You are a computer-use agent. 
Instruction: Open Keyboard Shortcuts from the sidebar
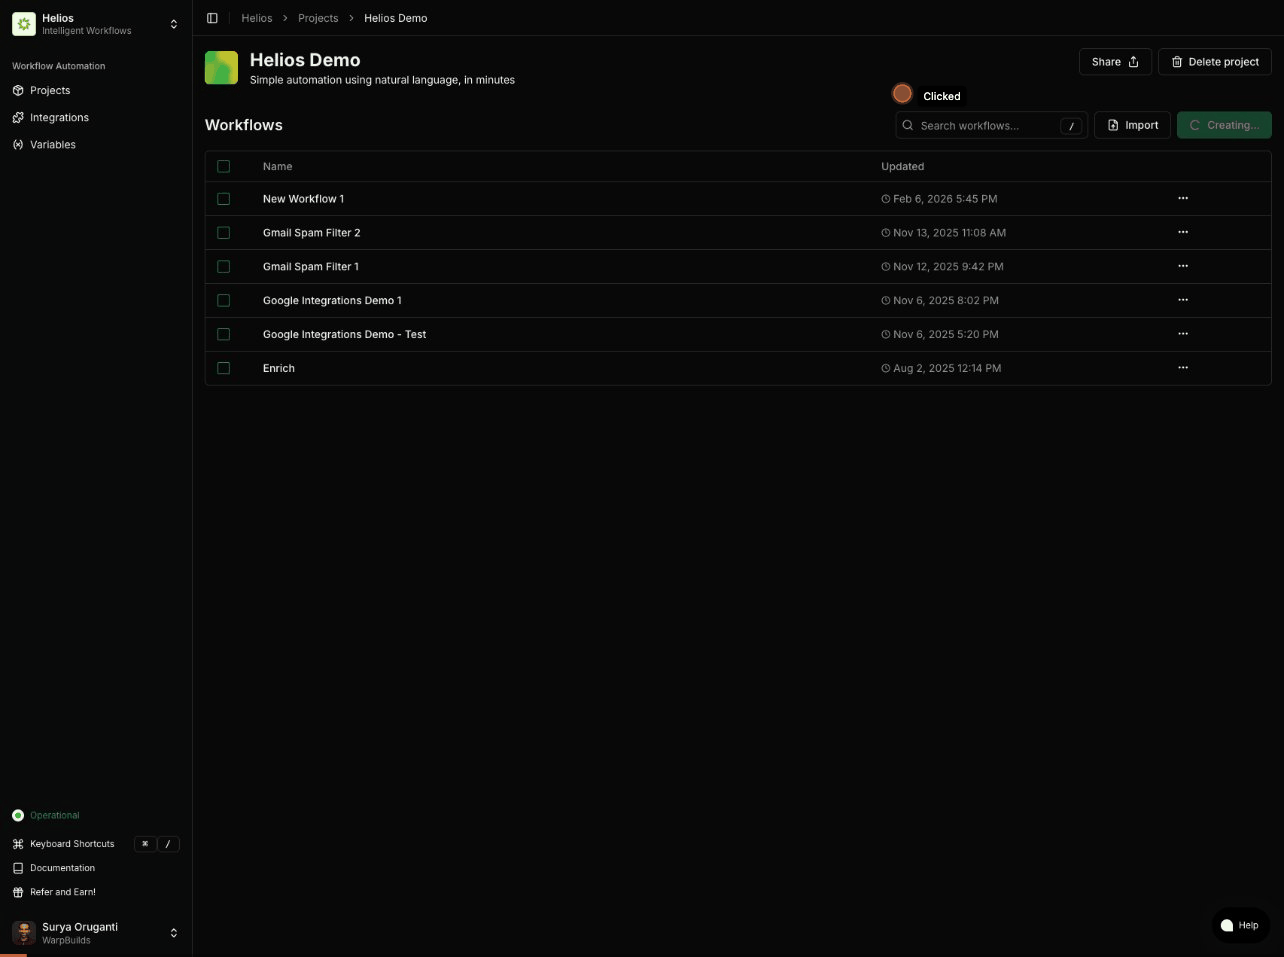coord(72,843)
